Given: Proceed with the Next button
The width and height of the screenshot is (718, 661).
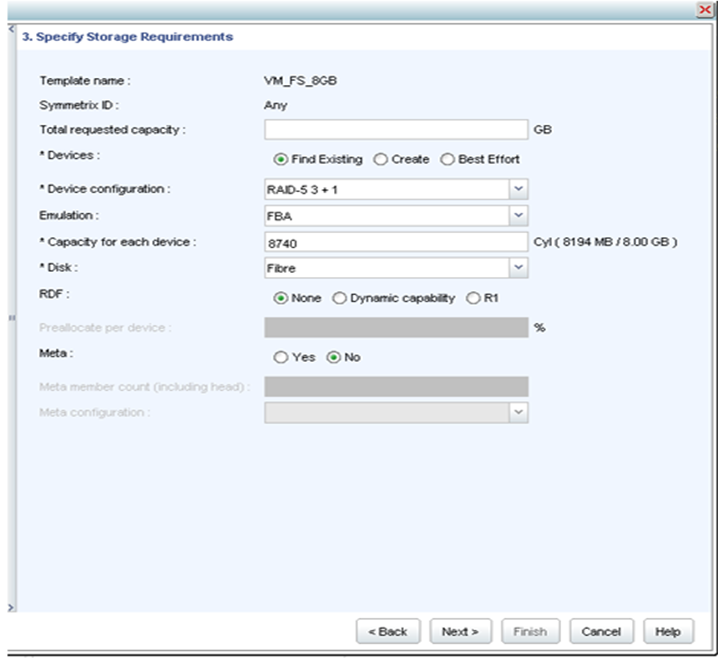Looking at the screenshot, I should coord(460,632).
